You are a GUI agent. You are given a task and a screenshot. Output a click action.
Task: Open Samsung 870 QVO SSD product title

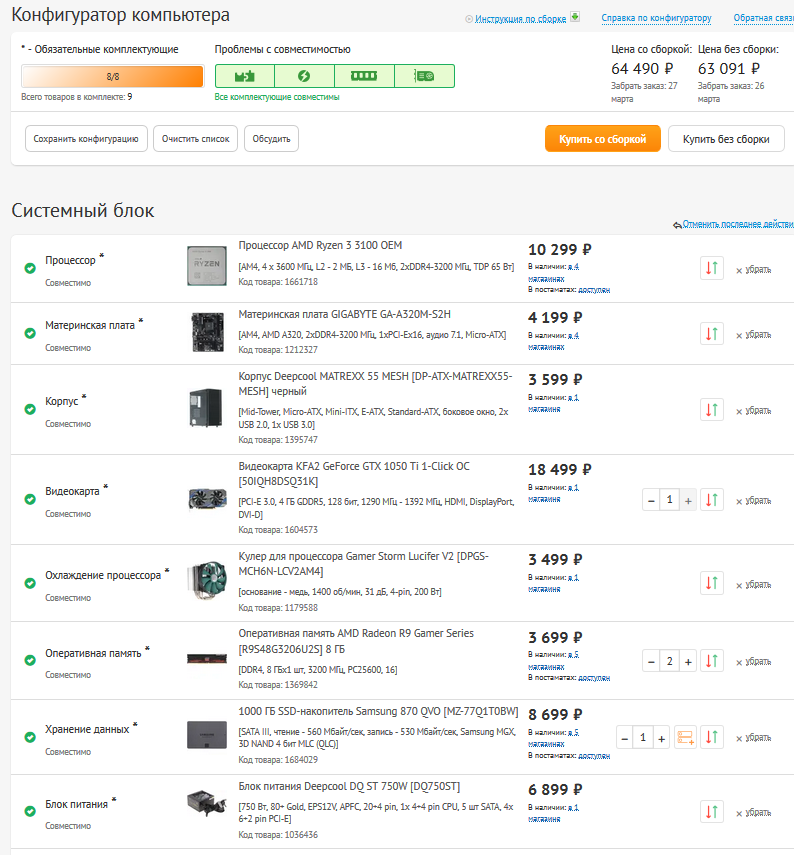point(378,711)
